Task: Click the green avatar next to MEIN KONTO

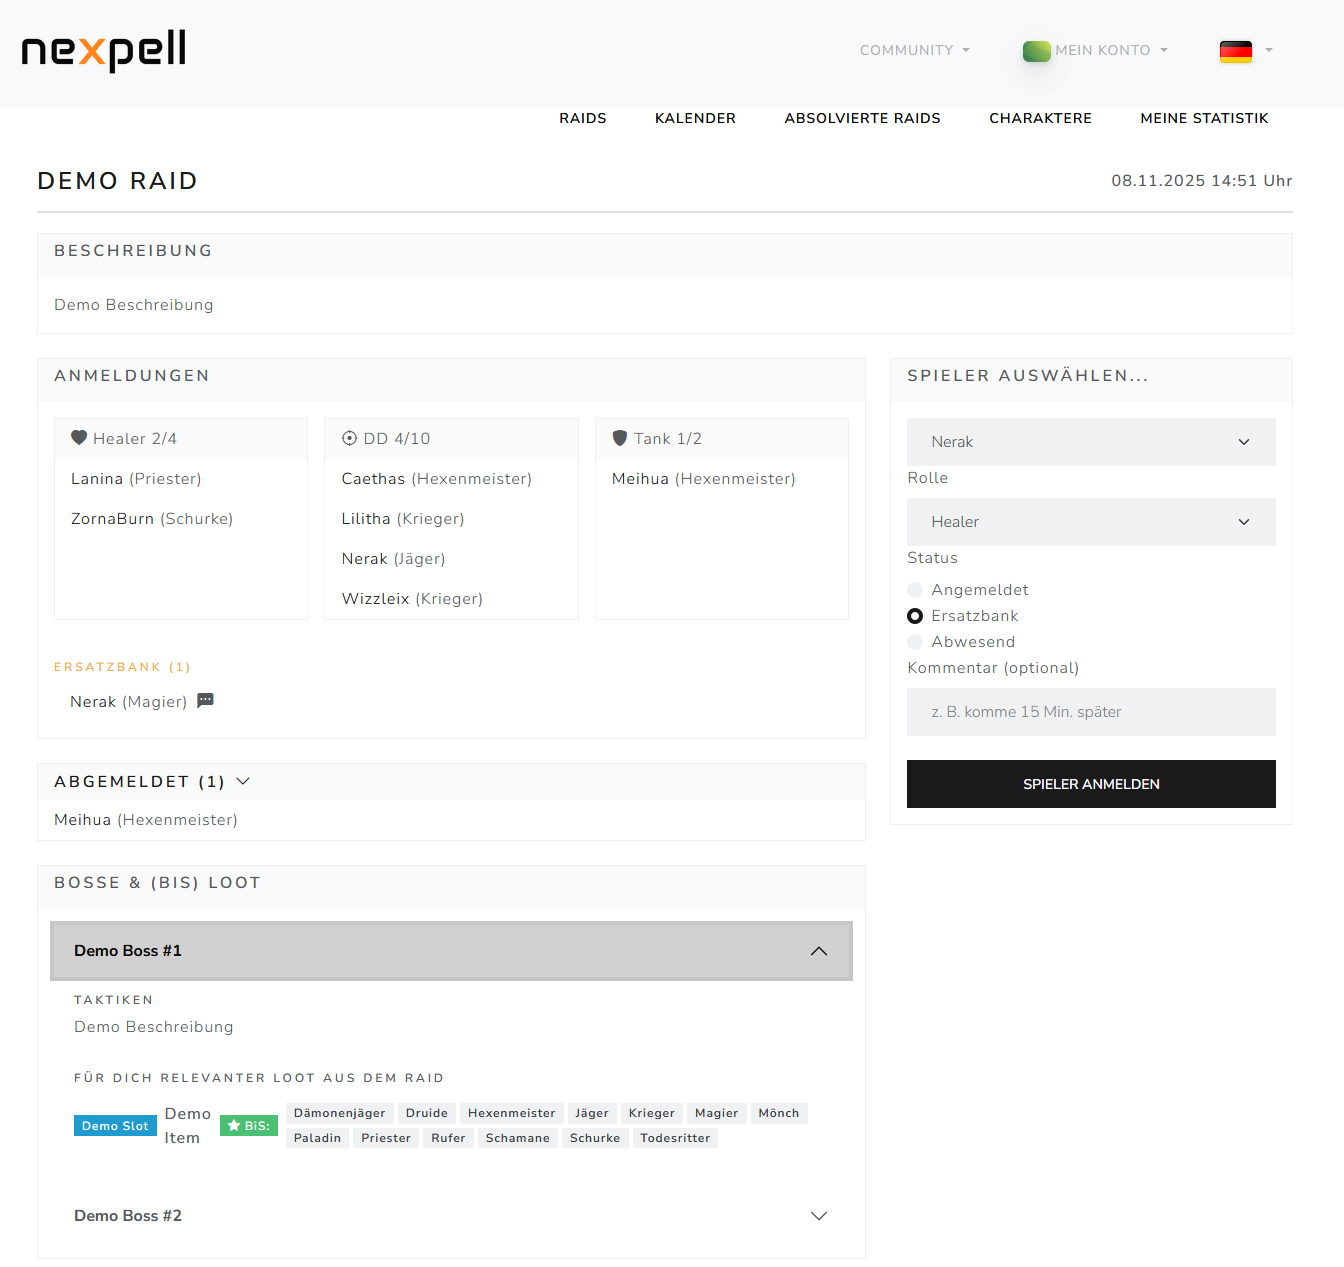Action: (1037, 50)
